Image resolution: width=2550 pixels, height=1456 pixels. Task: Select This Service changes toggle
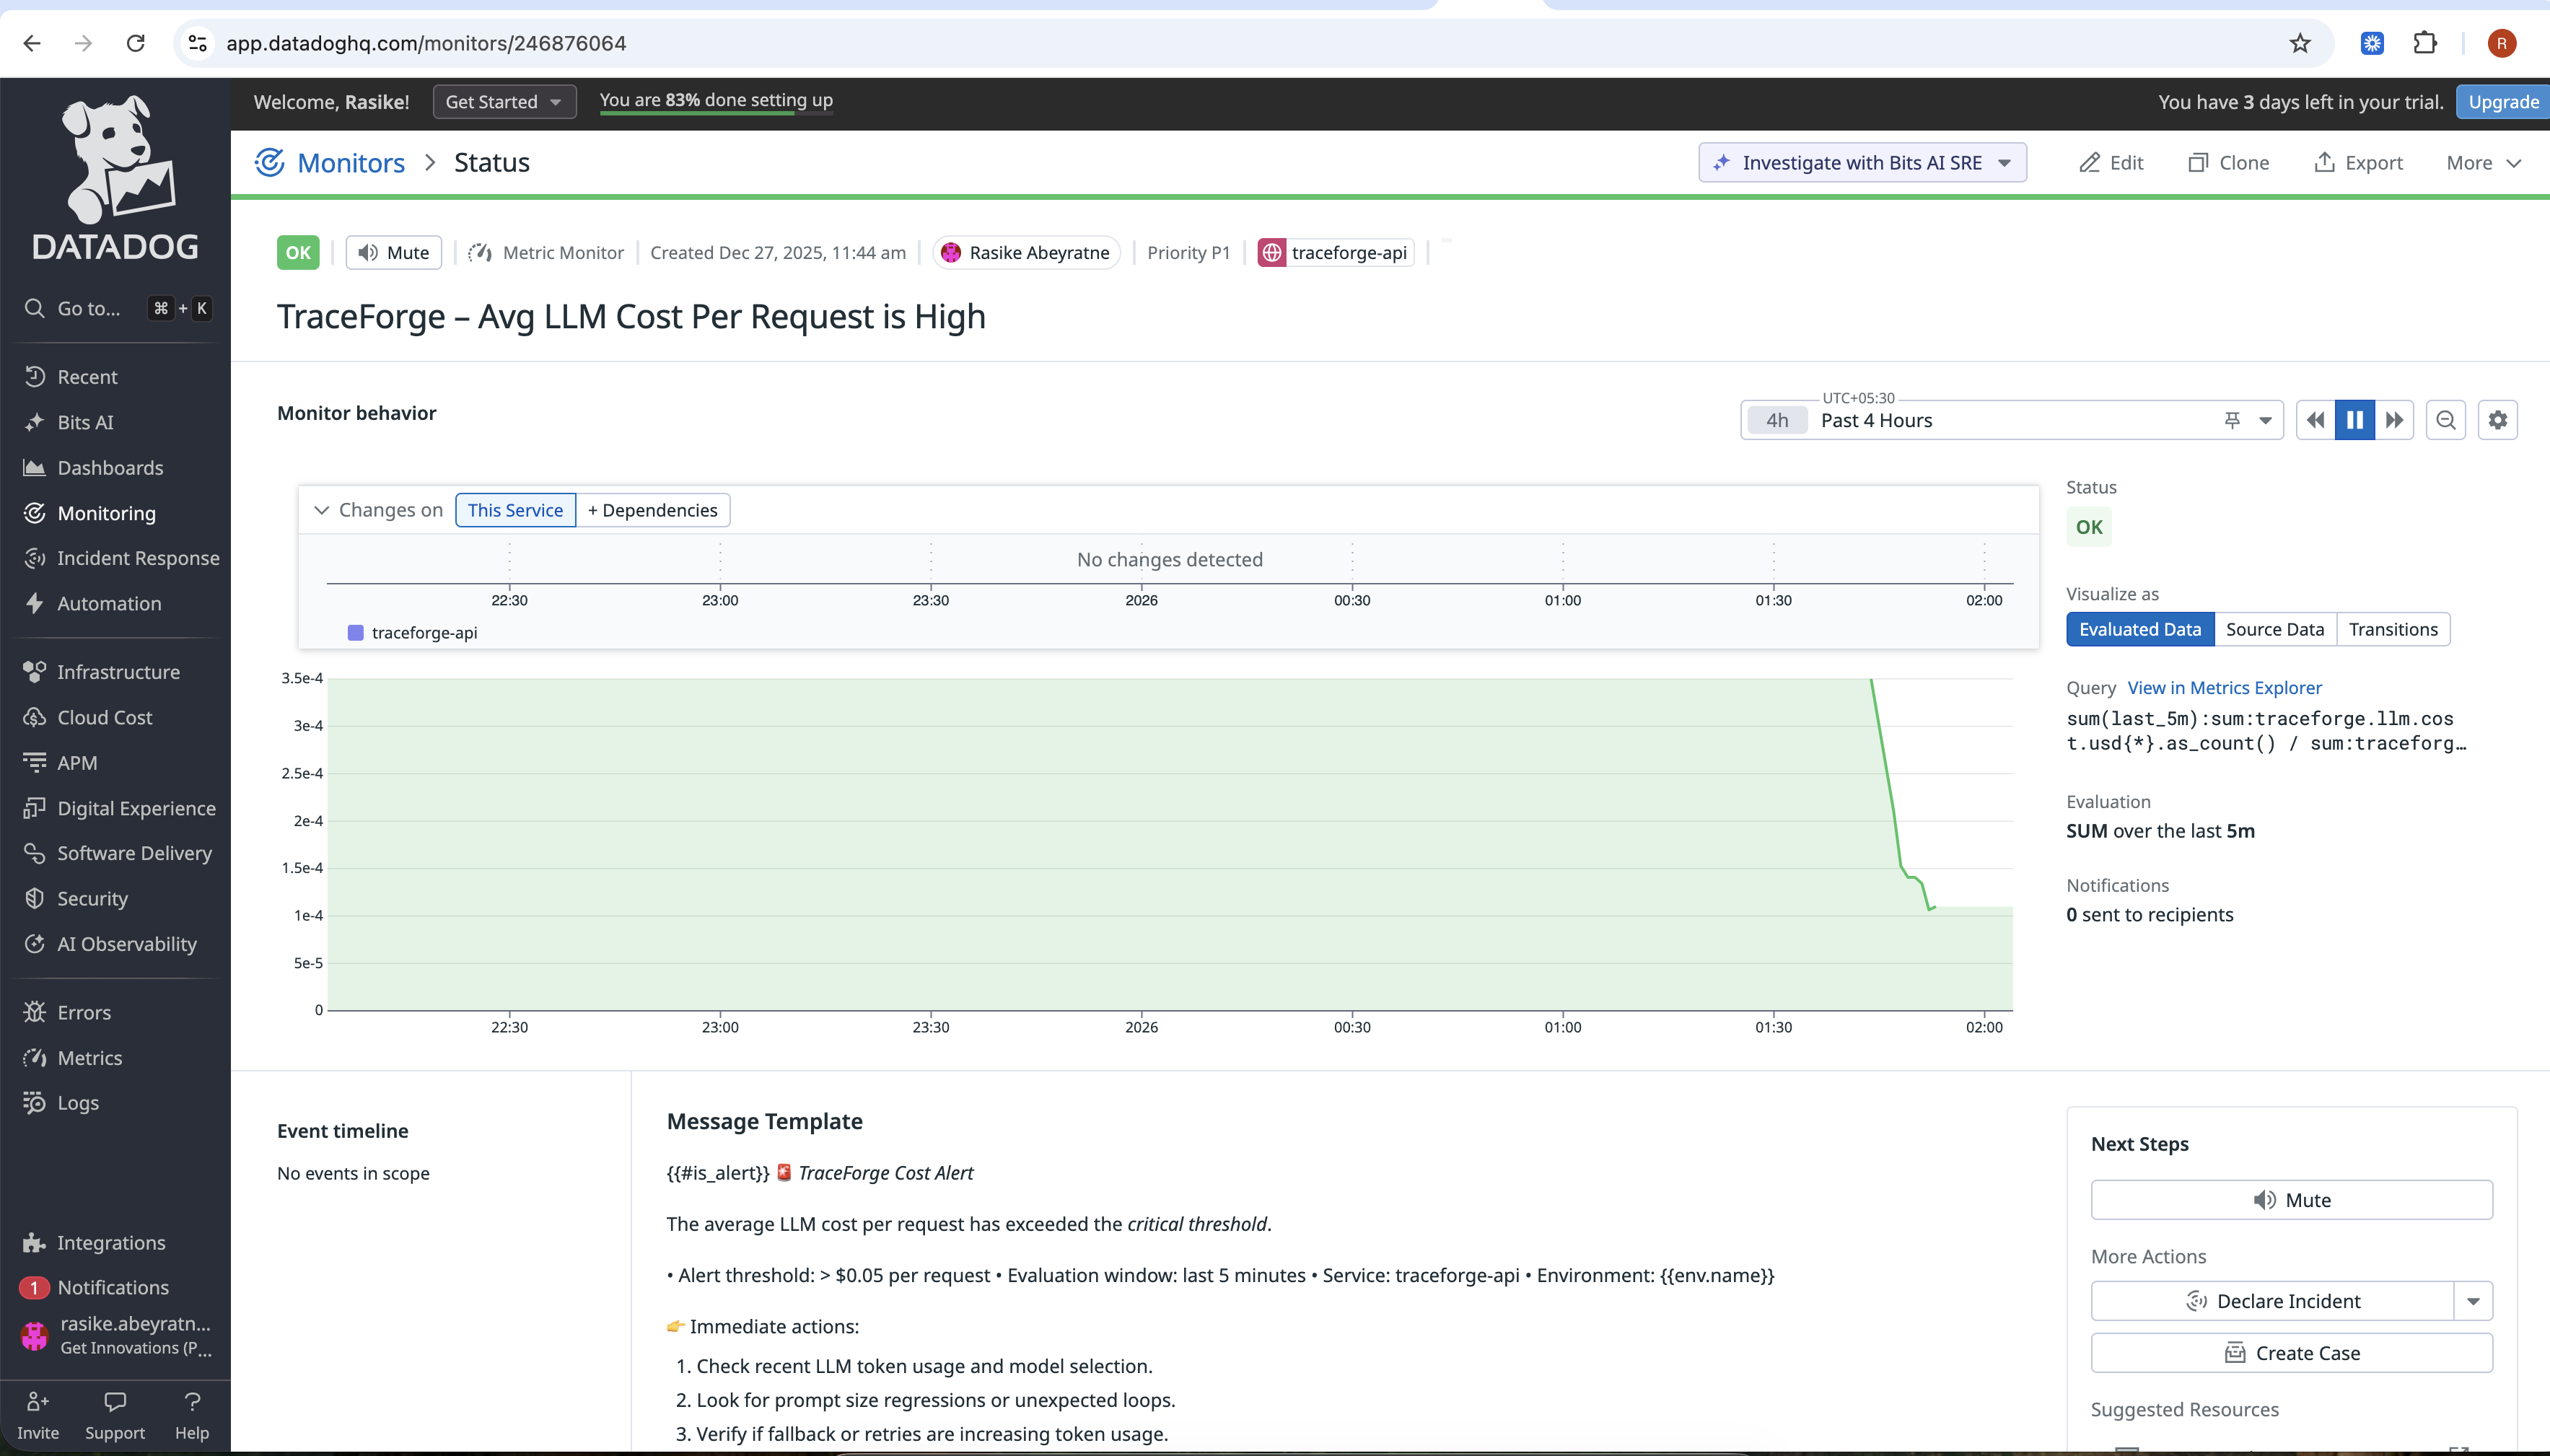(515, 510)
